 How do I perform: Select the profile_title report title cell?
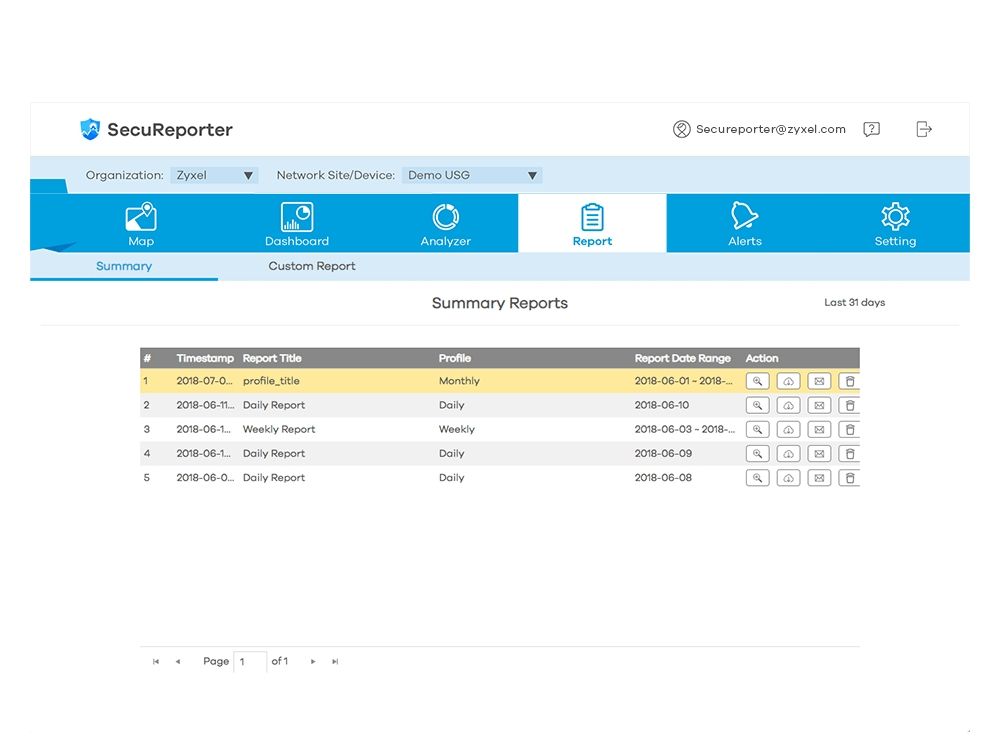coord(271,381)
